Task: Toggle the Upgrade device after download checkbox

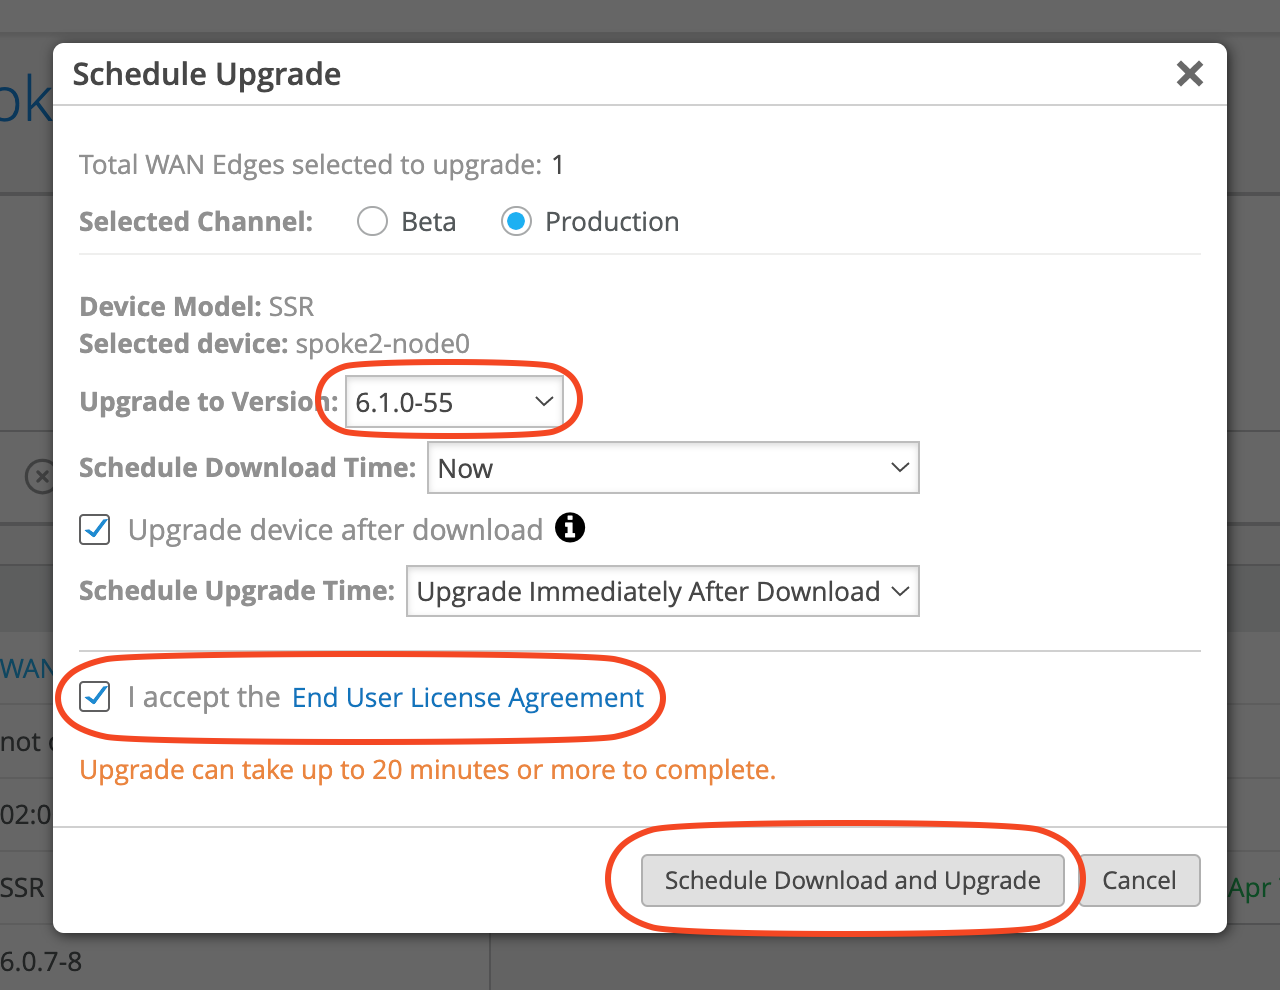Action: point(95,529)
